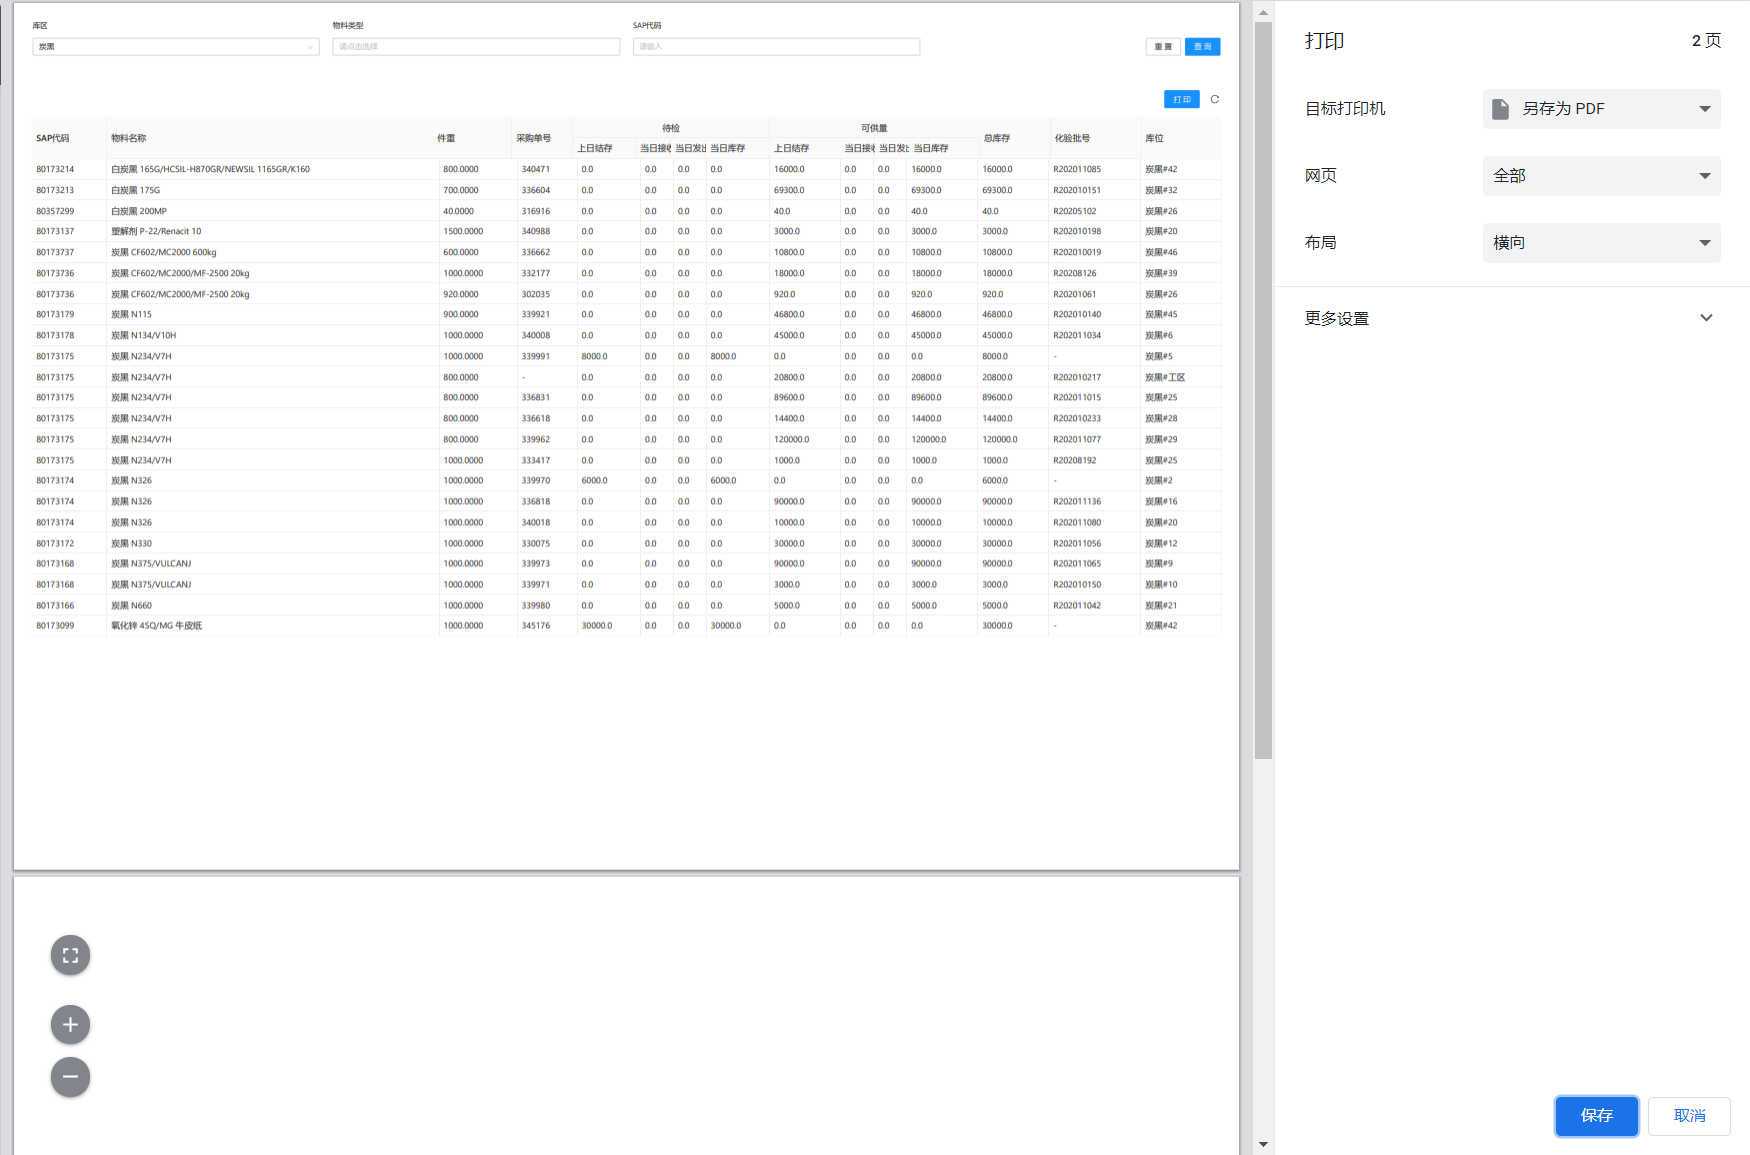Click the refresh icon beside the 打印 button

click(1215, 99)
